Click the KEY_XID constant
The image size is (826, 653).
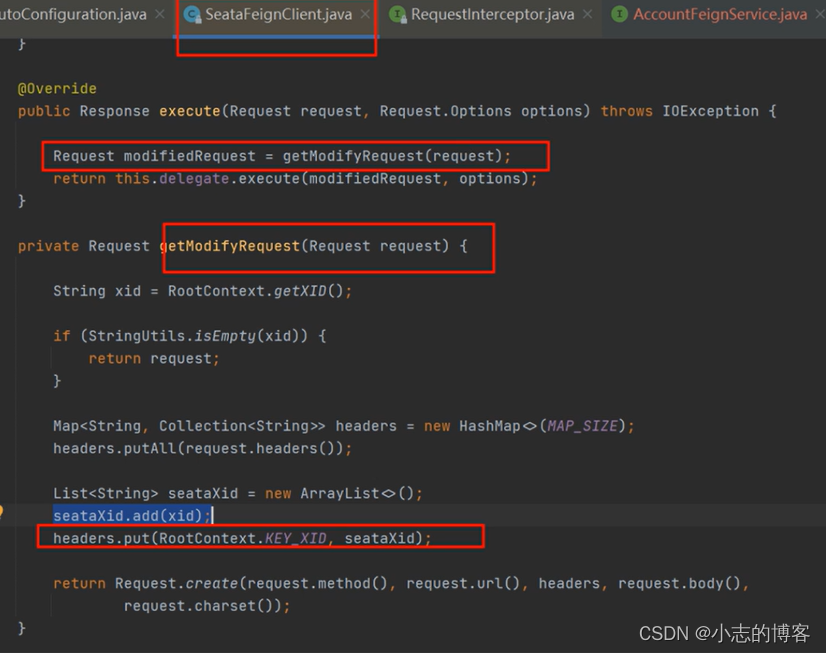(295, 538)
